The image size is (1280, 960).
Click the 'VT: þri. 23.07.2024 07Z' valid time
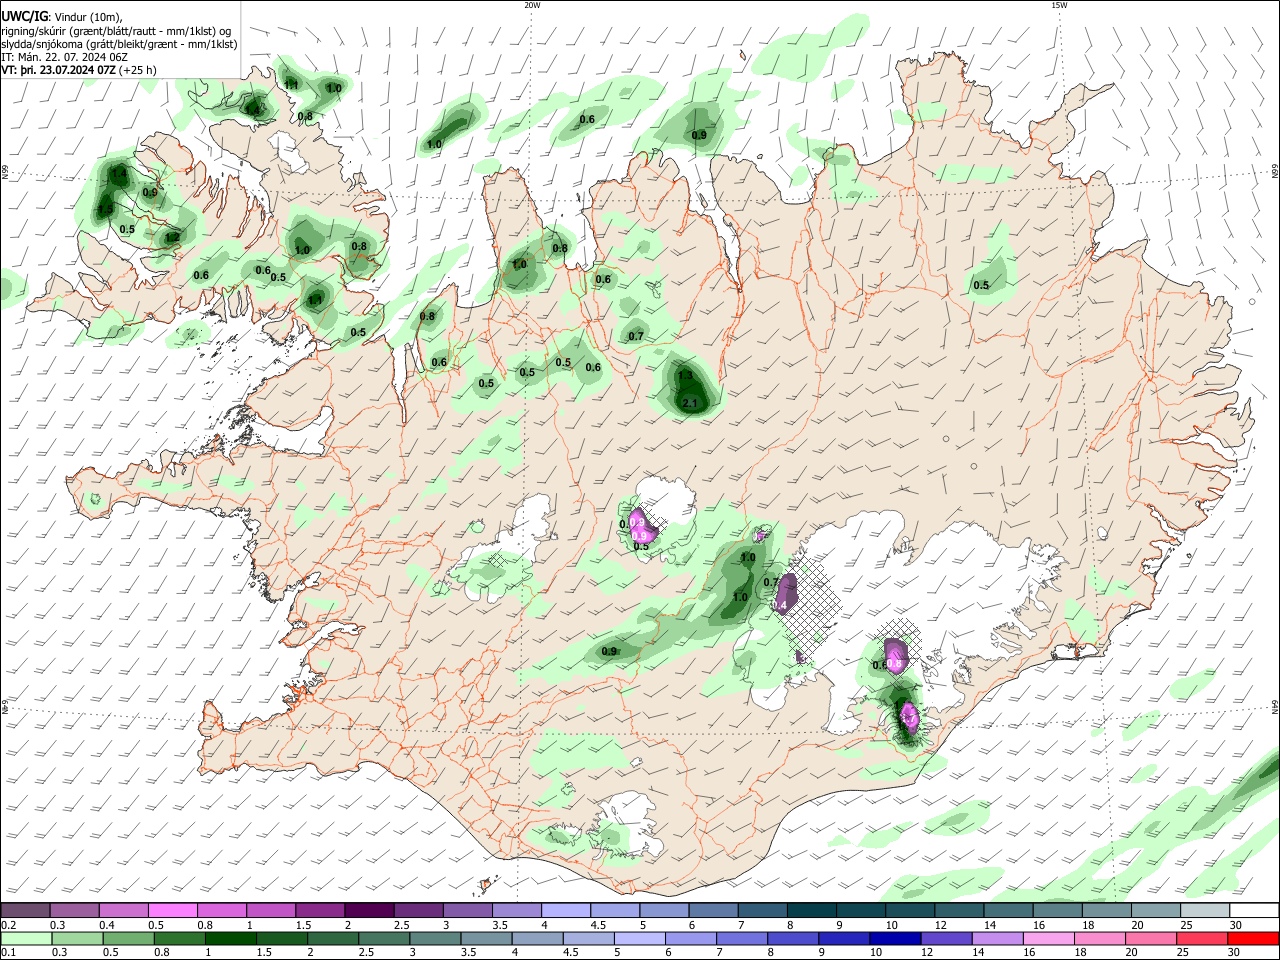[x=59, y=70]
